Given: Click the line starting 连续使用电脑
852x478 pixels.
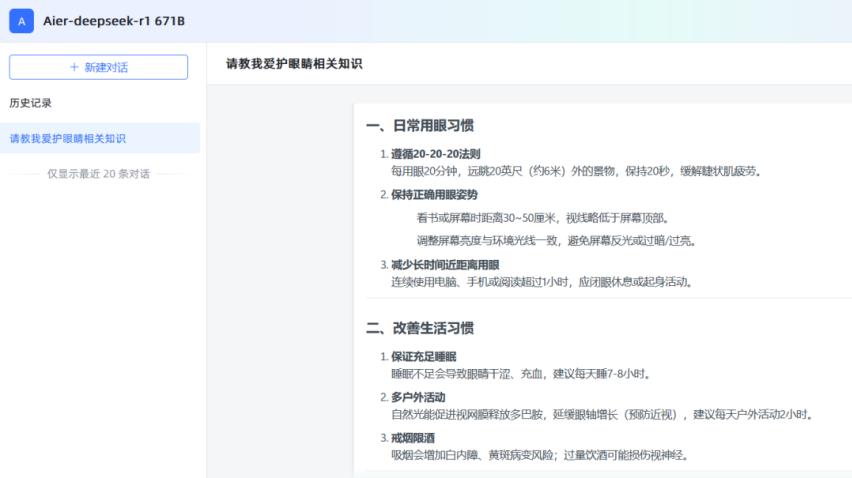Looking at the screenshot, I should [542, 282].
